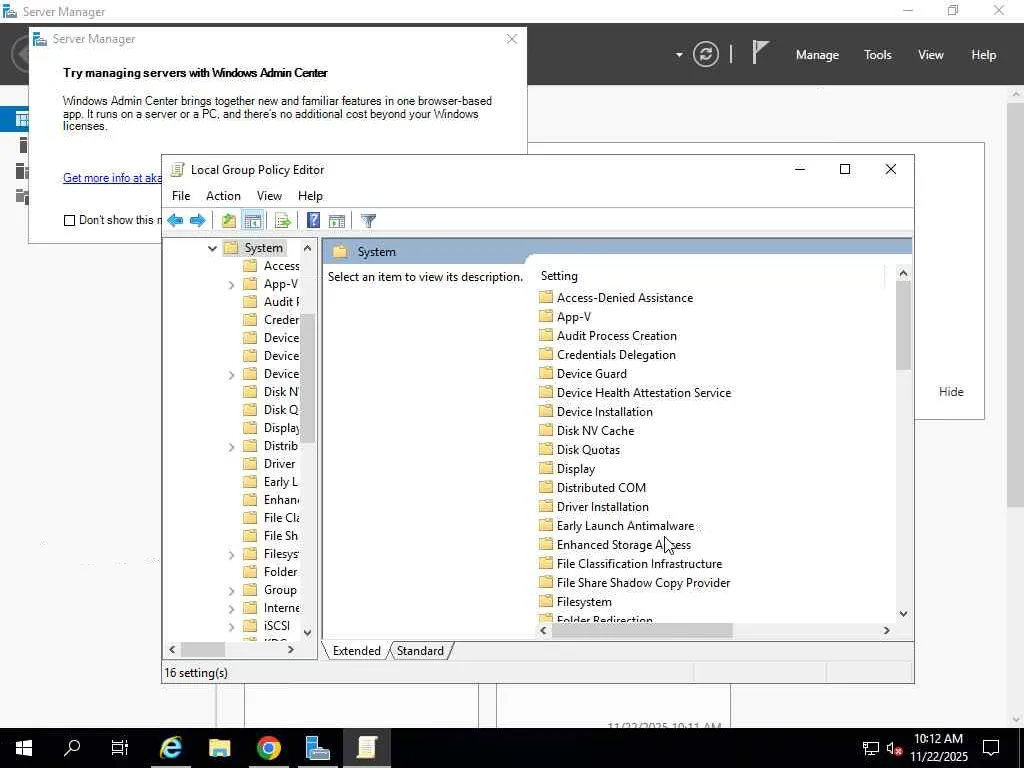Expand the iSCSI tree node
1024x768 pixels.
pyautogui.click(x=231, y=627)
